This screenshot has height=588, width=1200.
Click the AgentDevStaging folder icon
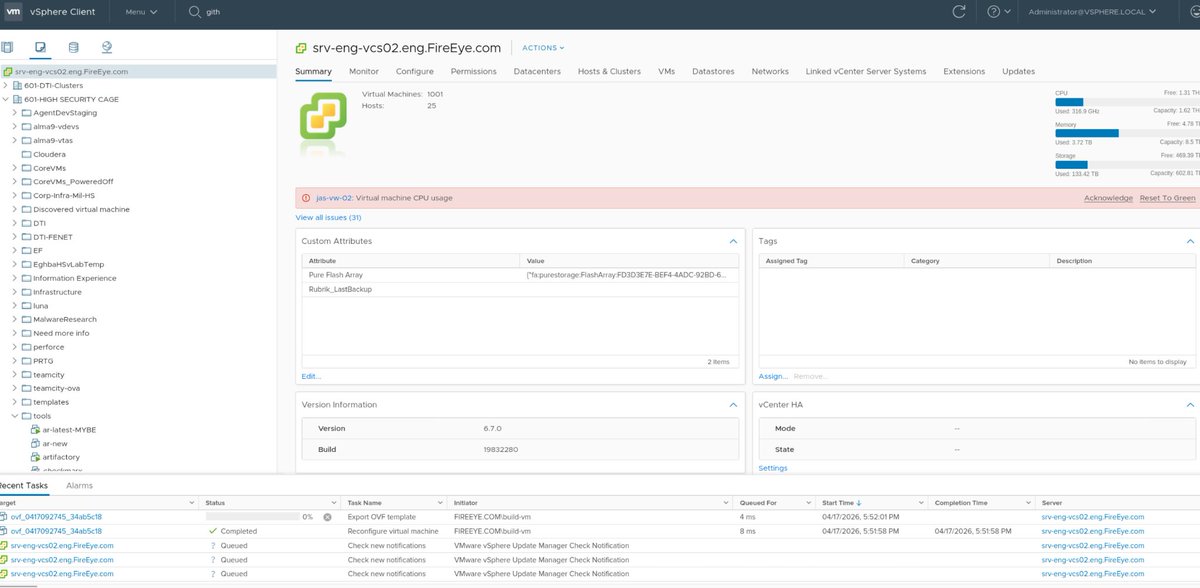[27, 113]
